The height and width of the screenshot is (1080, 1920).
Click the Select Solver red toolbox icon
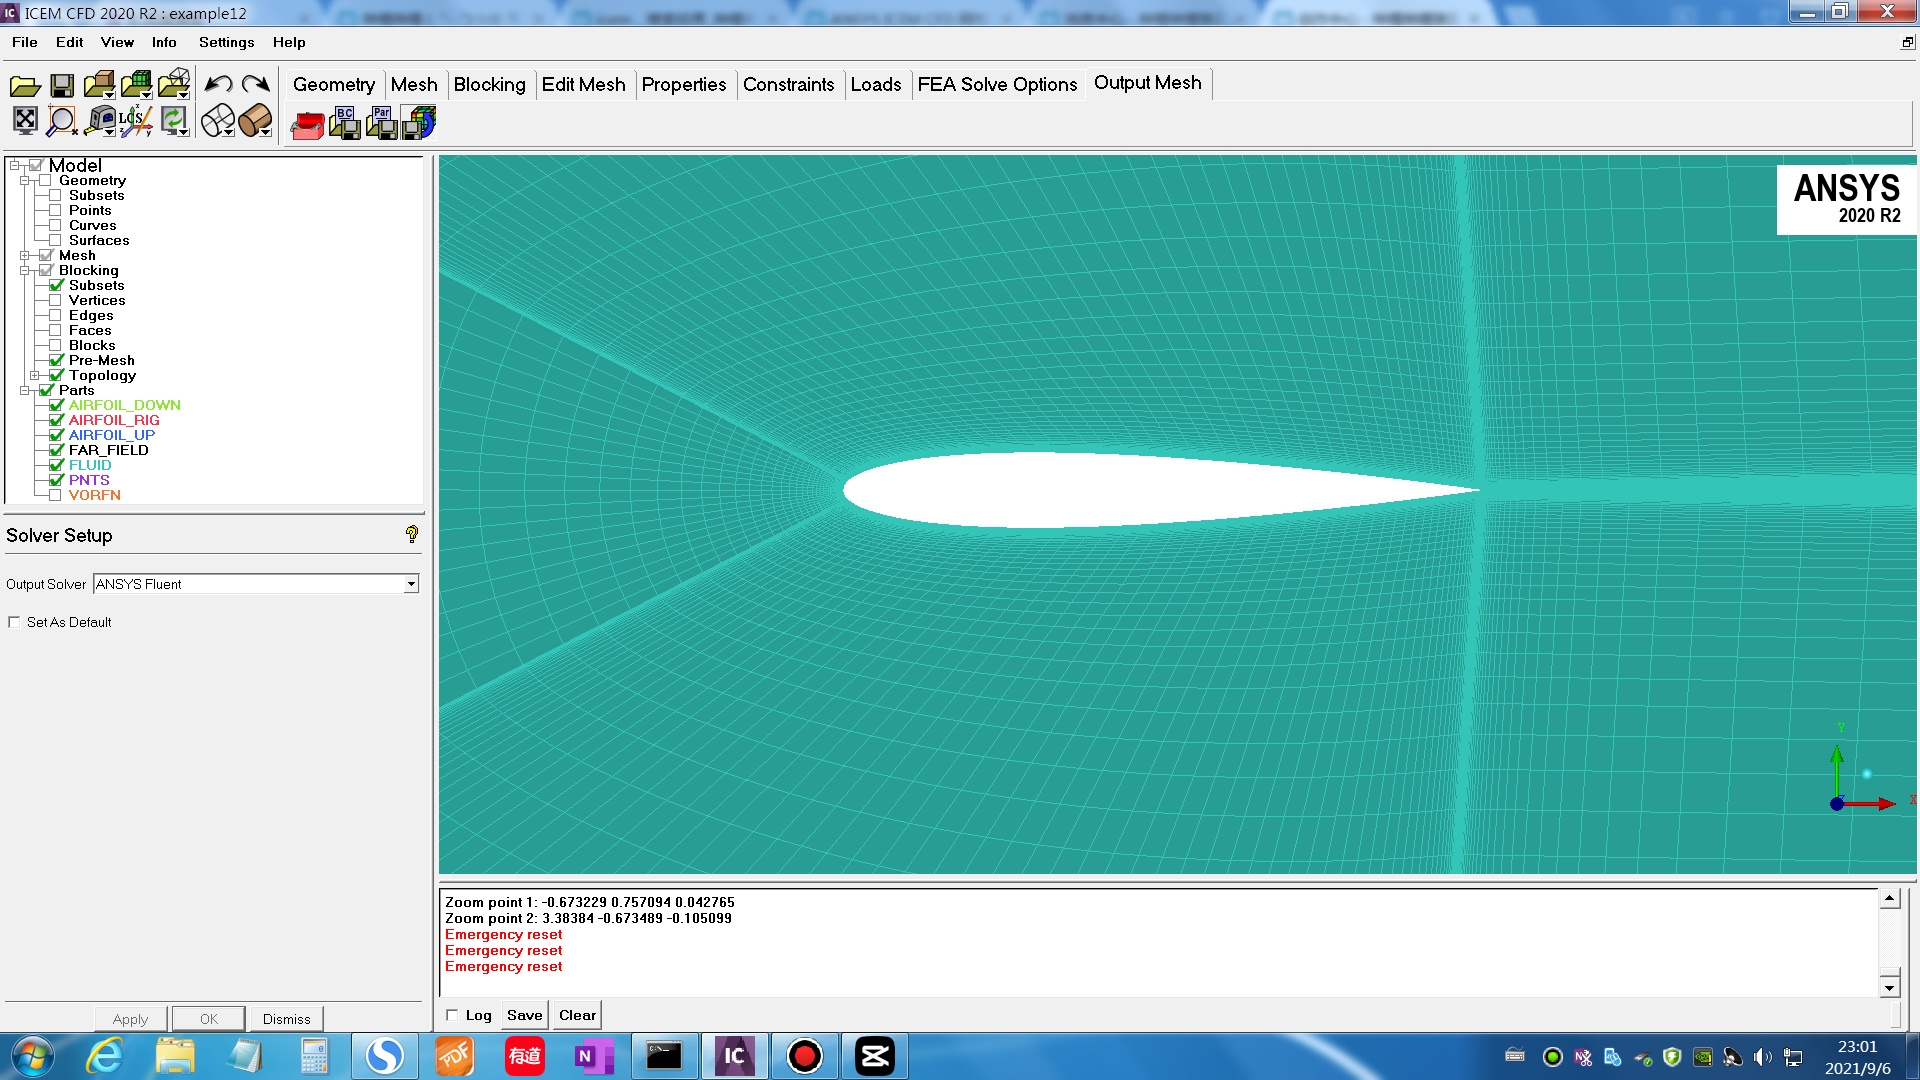click(307, 124)
